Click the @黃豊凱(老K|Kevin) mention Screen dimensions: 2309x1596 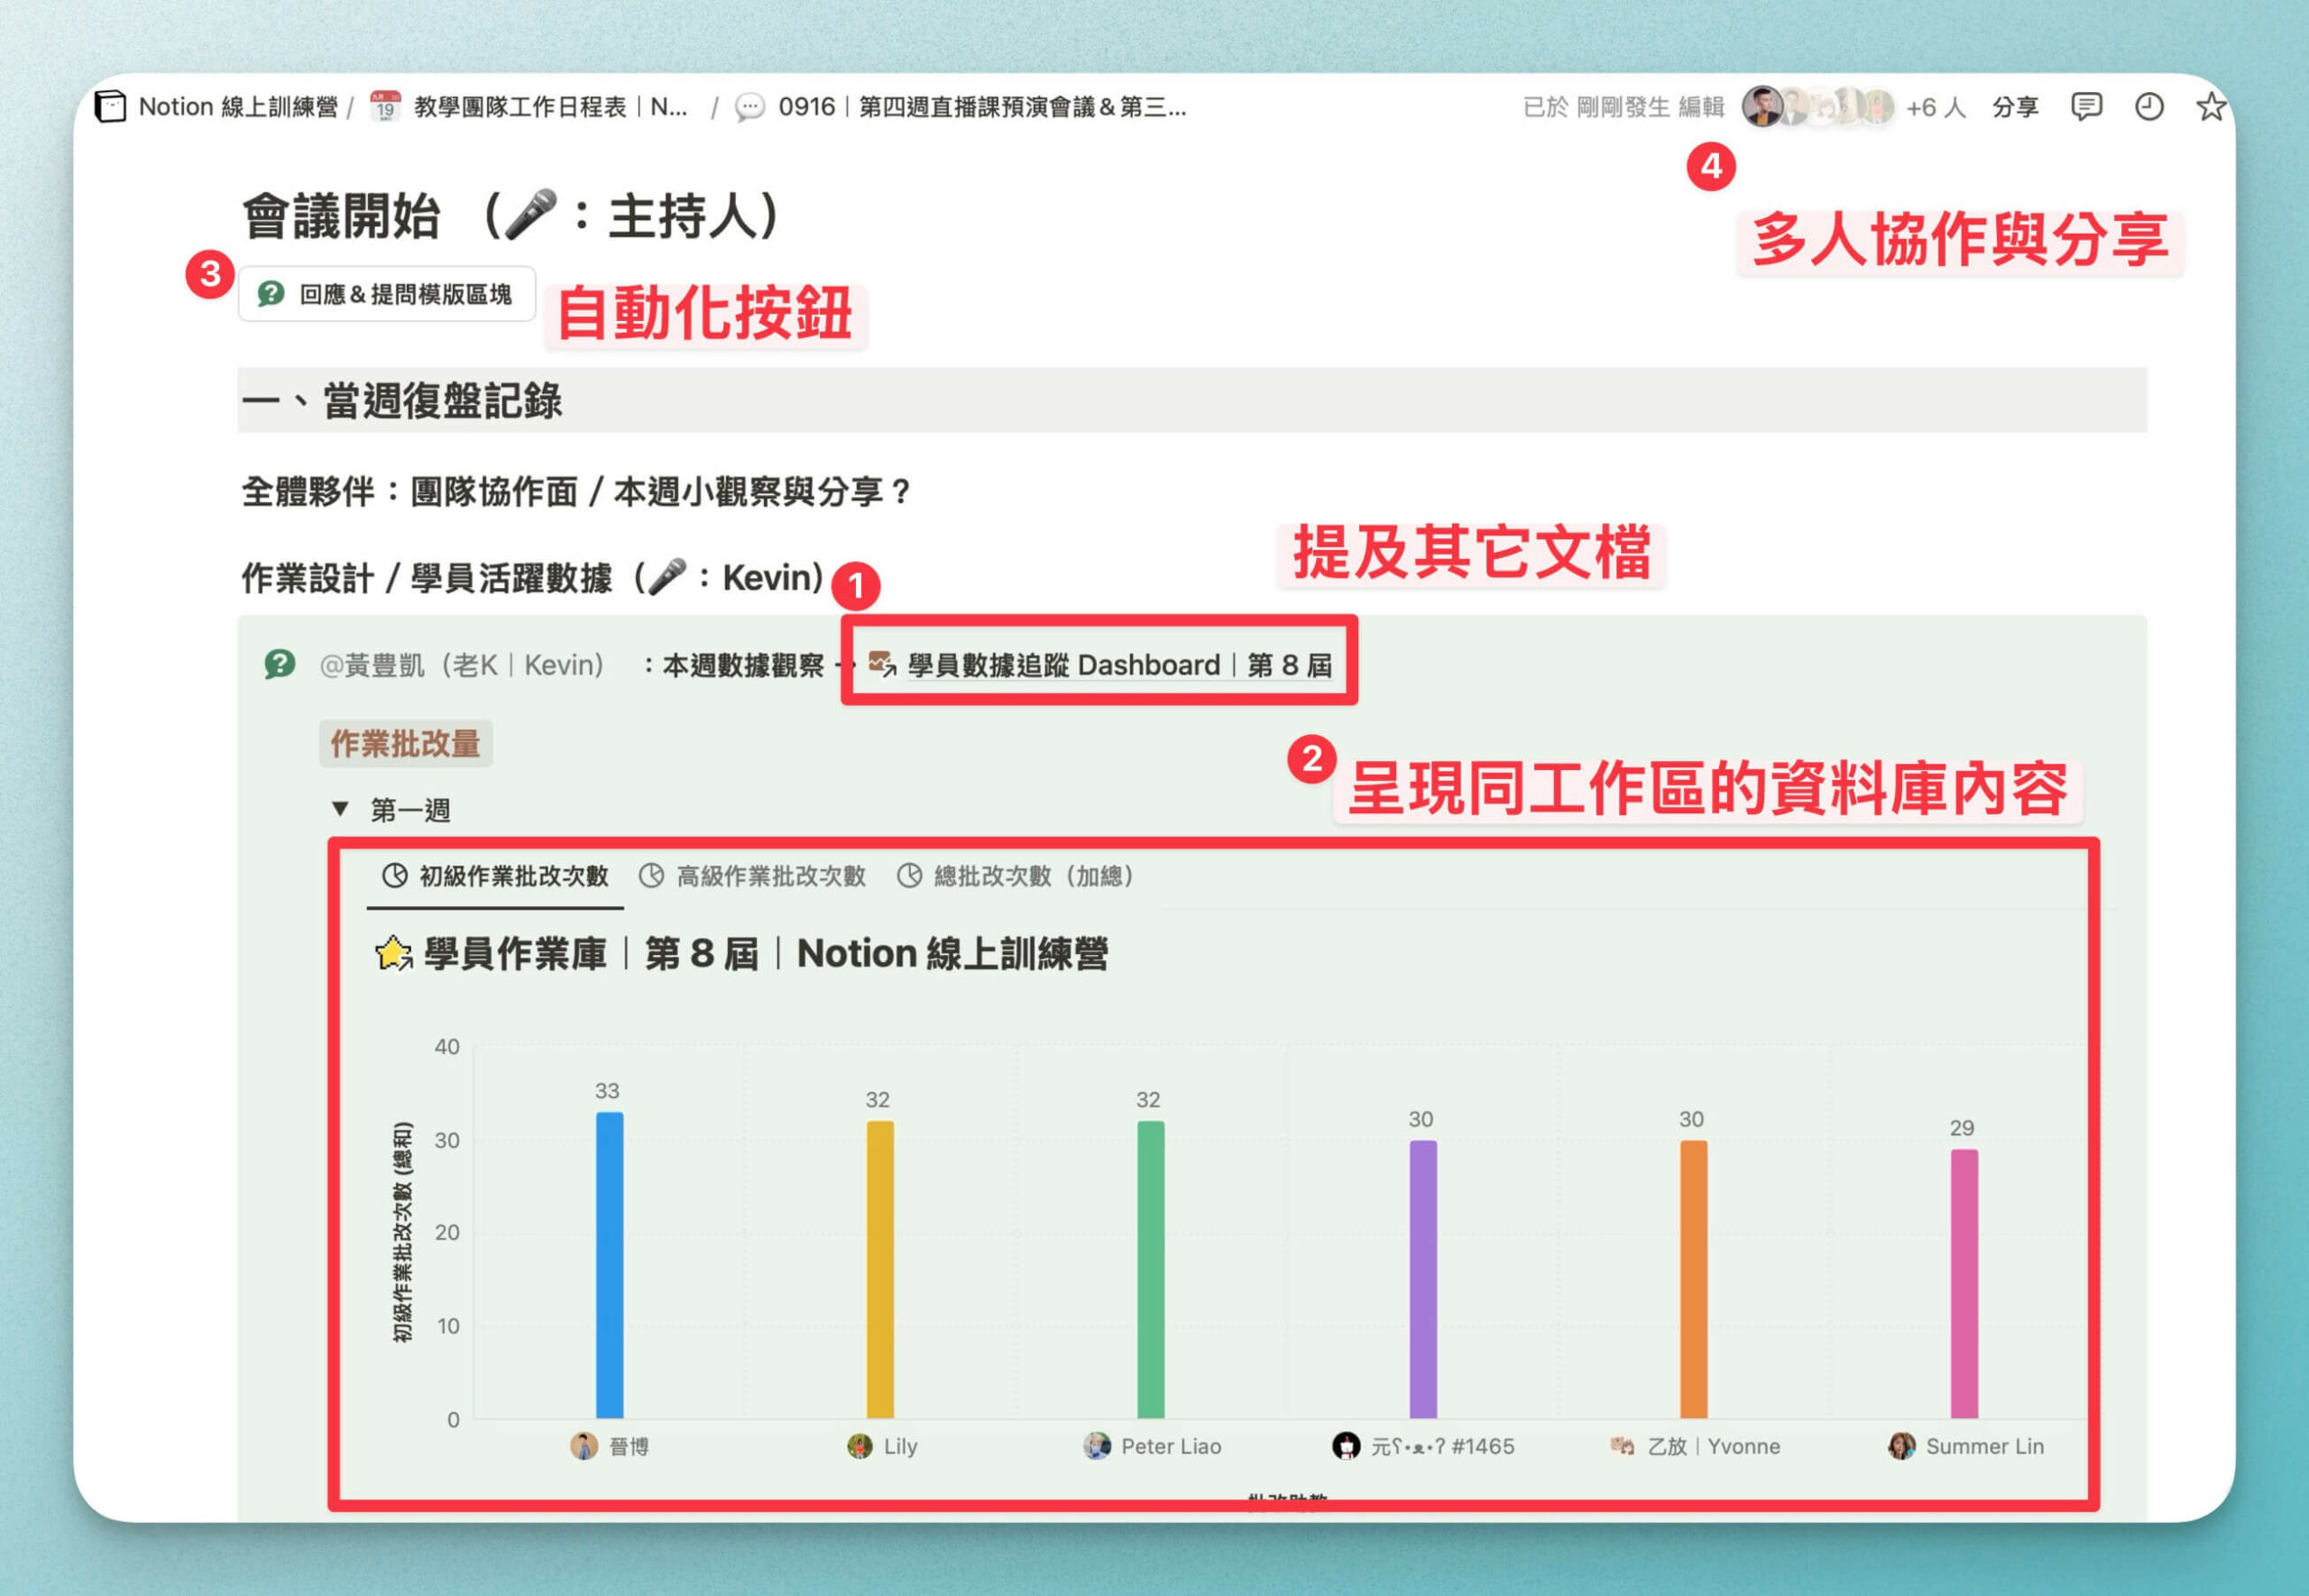(x=462, y=665)
